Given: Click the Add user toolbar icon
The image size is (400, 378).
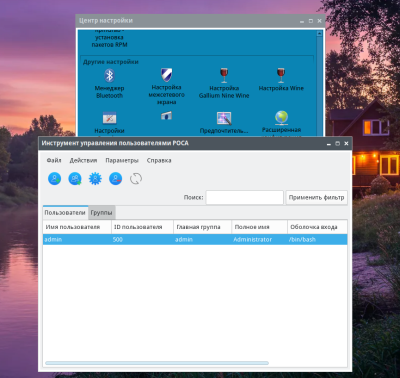Looking at the screenshot, I should point(54,179).
